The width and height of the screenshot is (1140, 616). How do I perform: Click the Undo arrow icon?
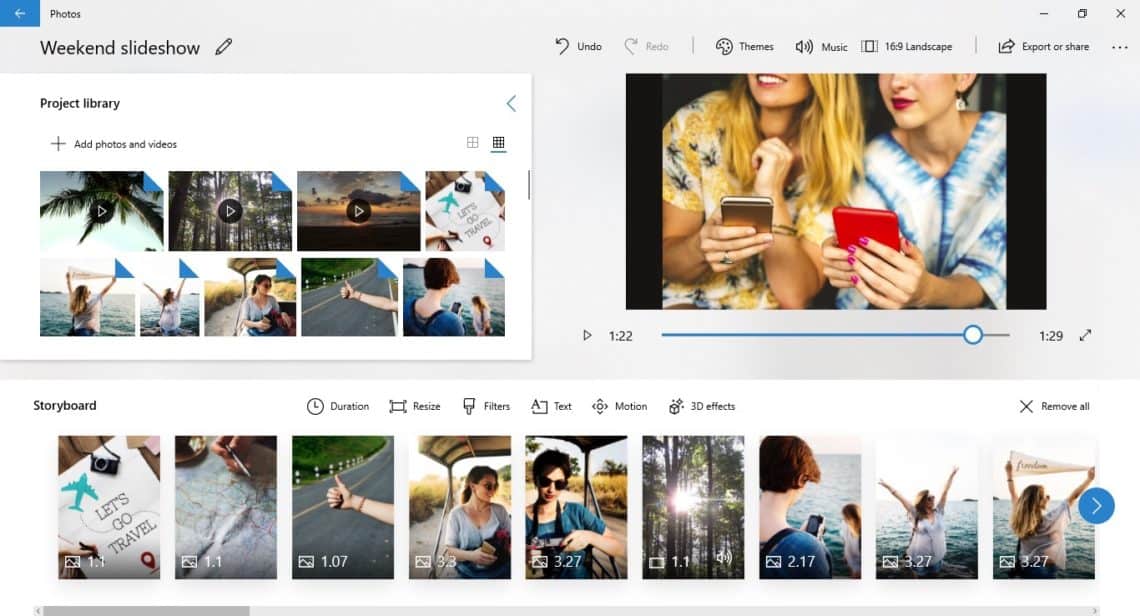point(562,47)
